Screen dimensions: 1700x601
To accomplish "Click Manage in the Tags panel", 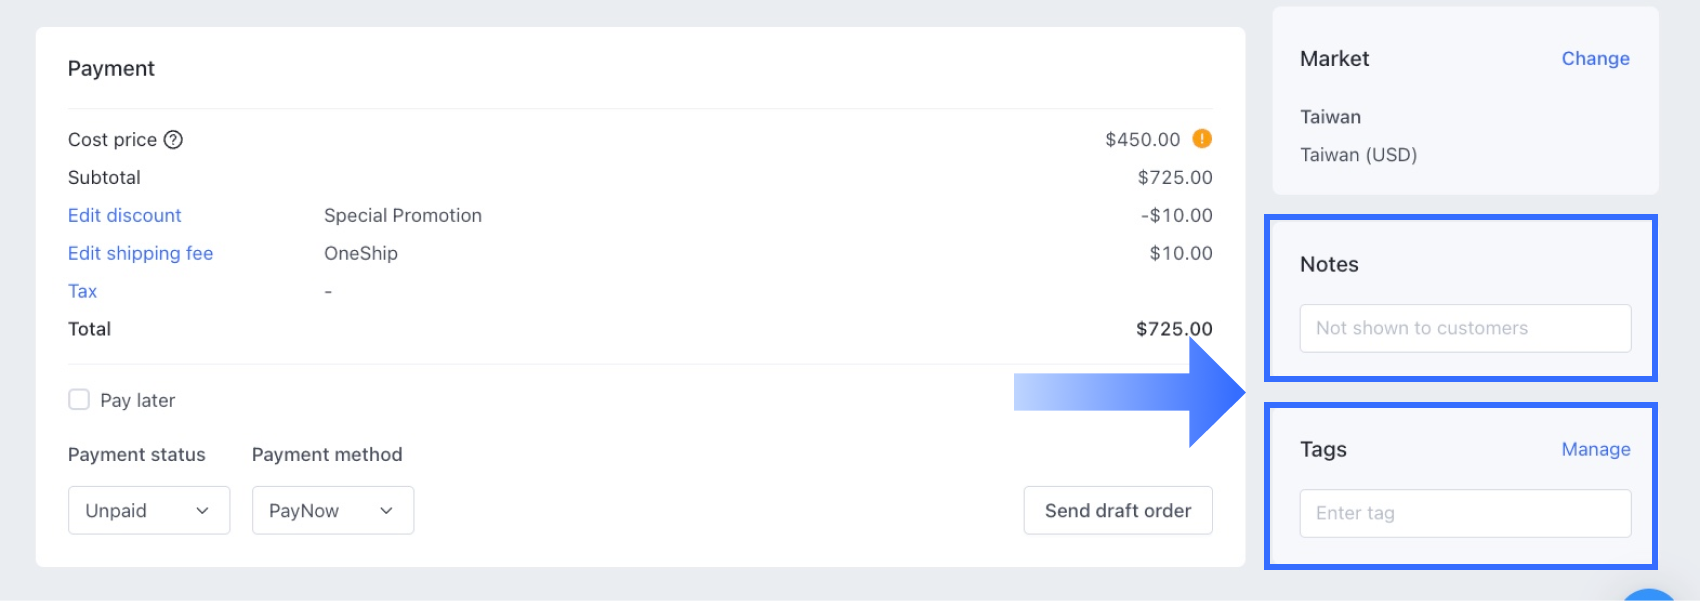I will (x=1595, y=450).
